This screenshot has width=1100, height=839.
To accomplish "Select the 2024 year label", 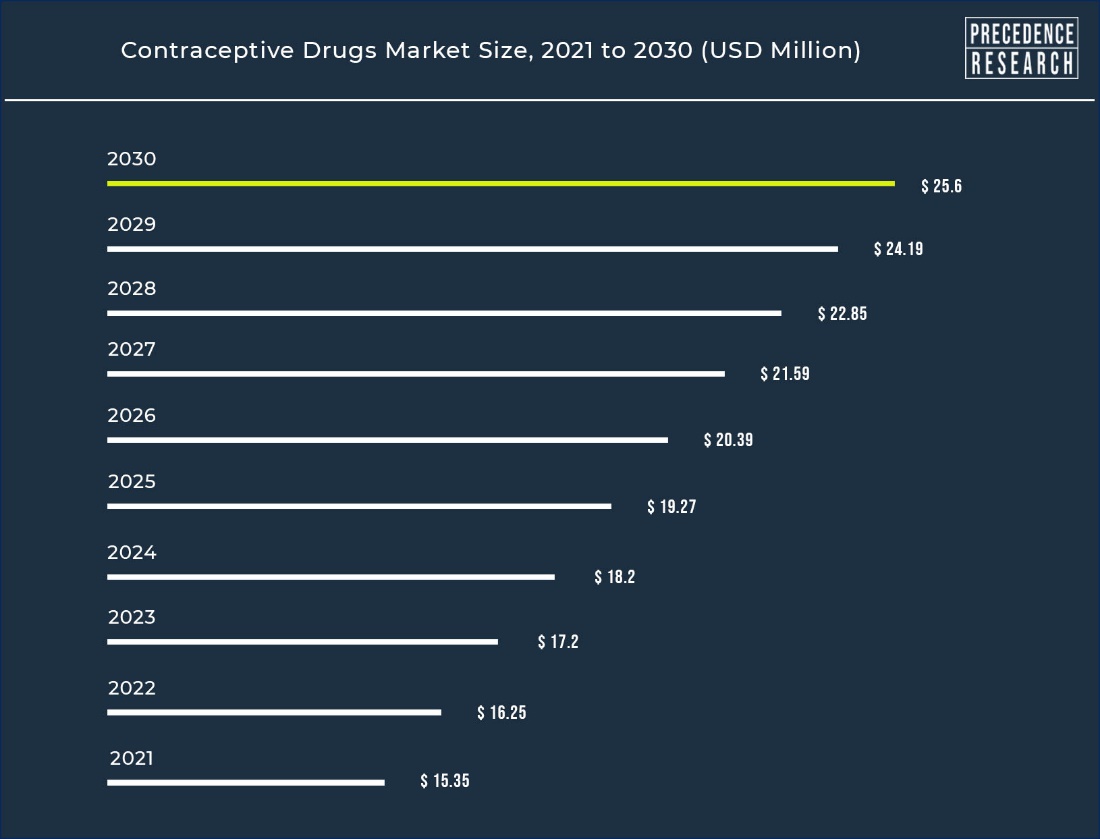I will (x=132, y=552).
